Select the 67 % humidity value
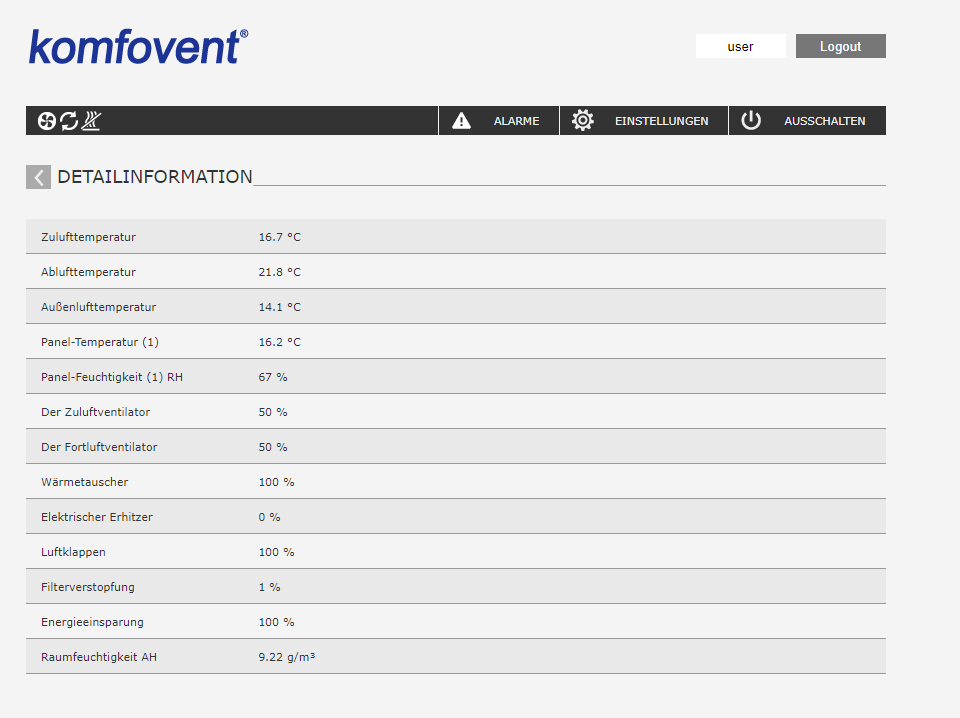Image resolution: width=960 pixels, height=718 pixels. tap(272, 377)
